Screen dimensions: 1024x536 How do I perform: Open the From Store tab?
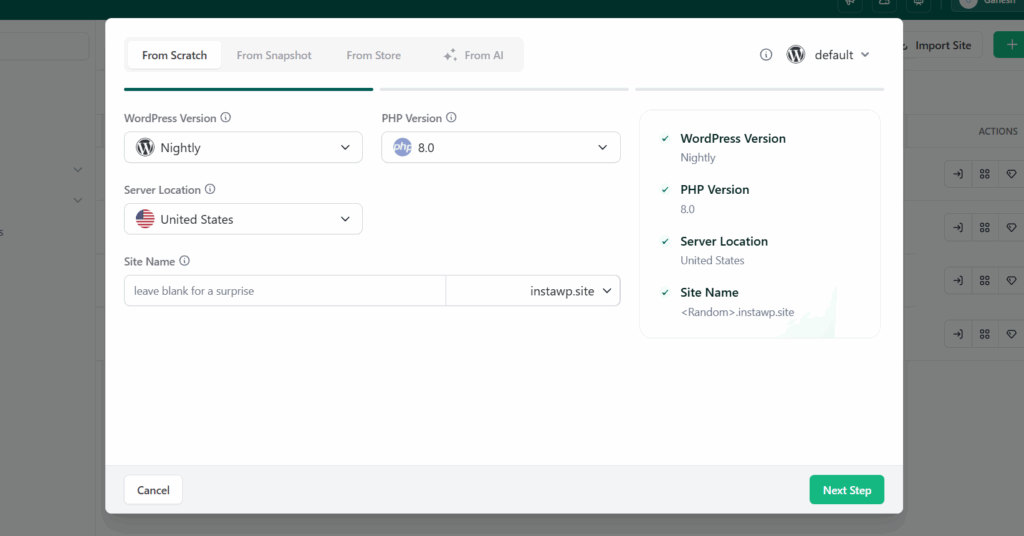pyautogui.click(x=374, y=55)
